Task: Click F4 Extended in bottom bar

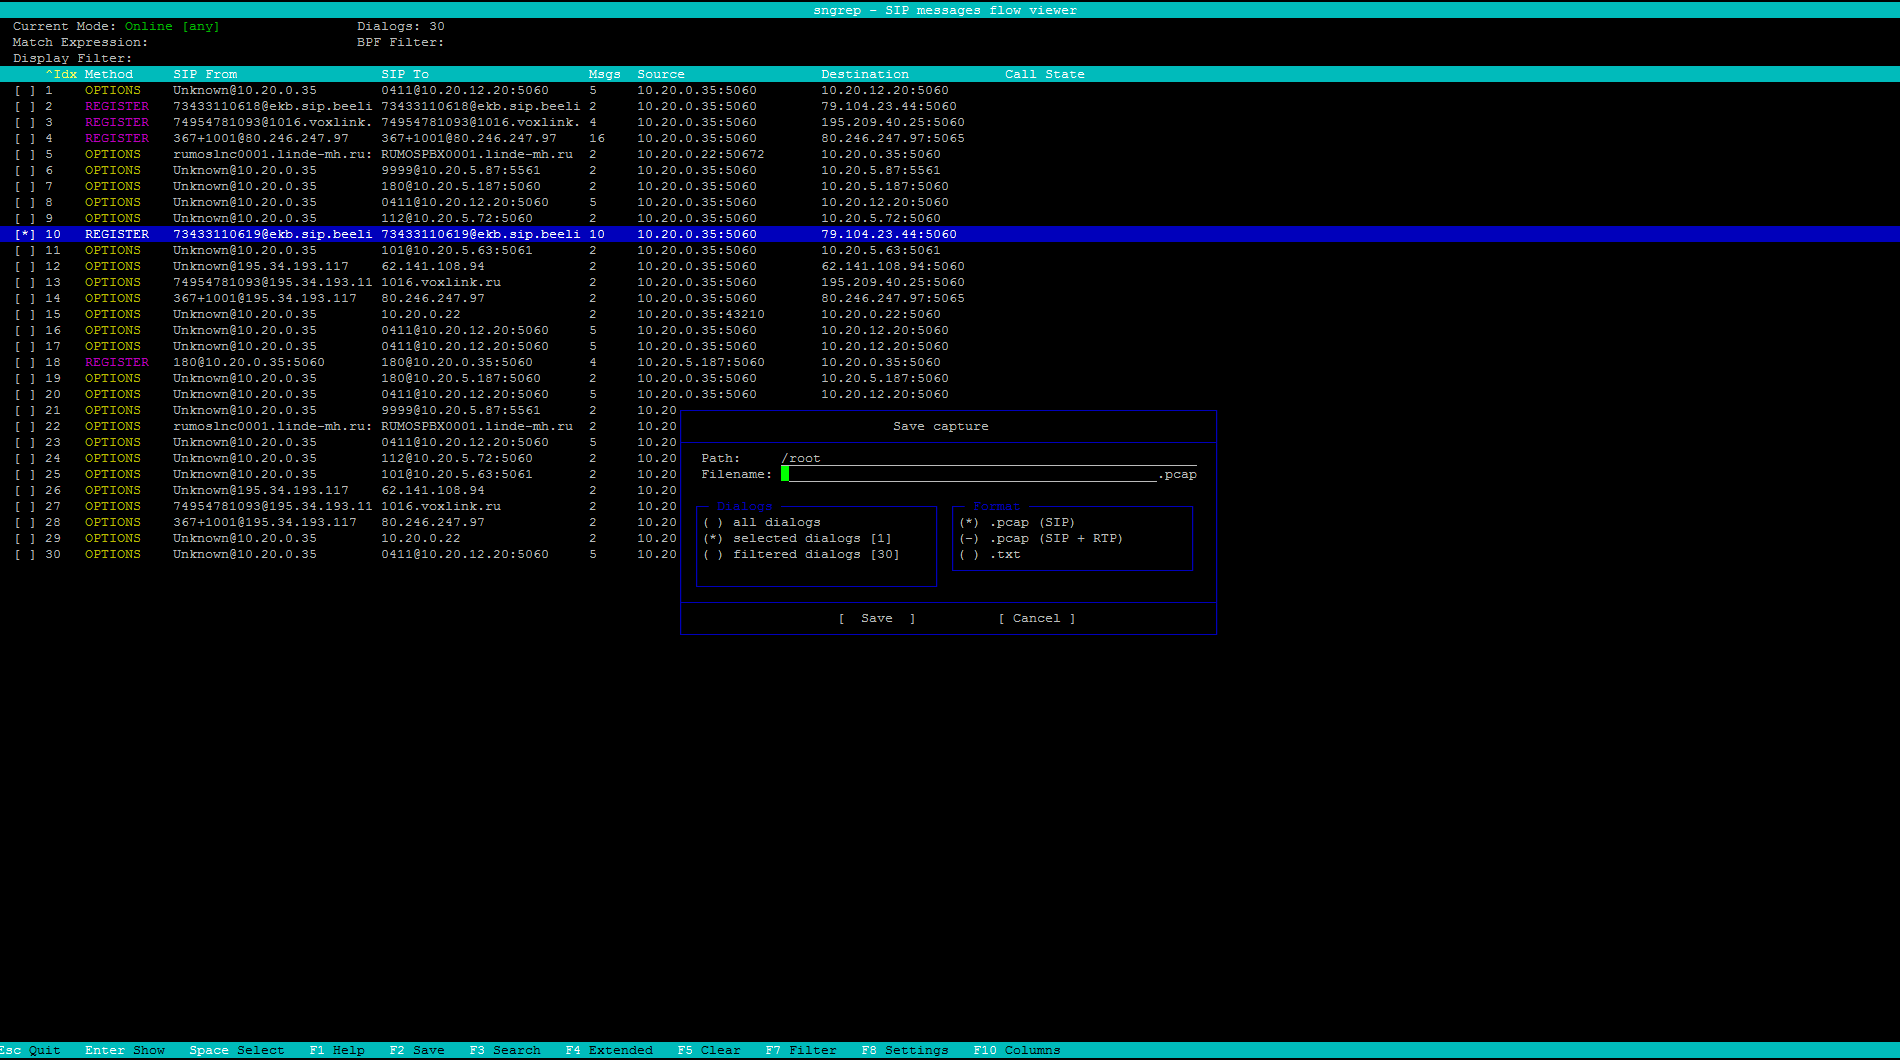Action: coord(609,1050)
